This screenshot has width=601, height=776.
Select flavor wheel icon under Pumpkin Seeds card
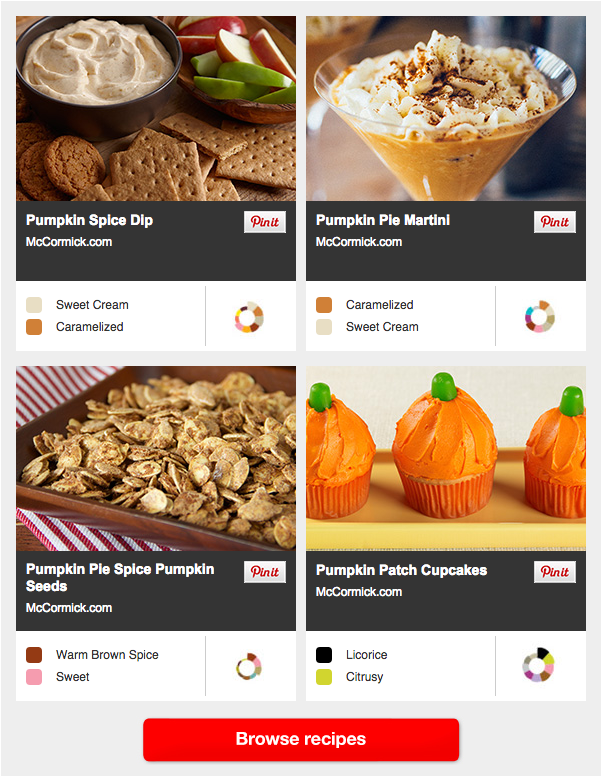(x=249, y=666)
